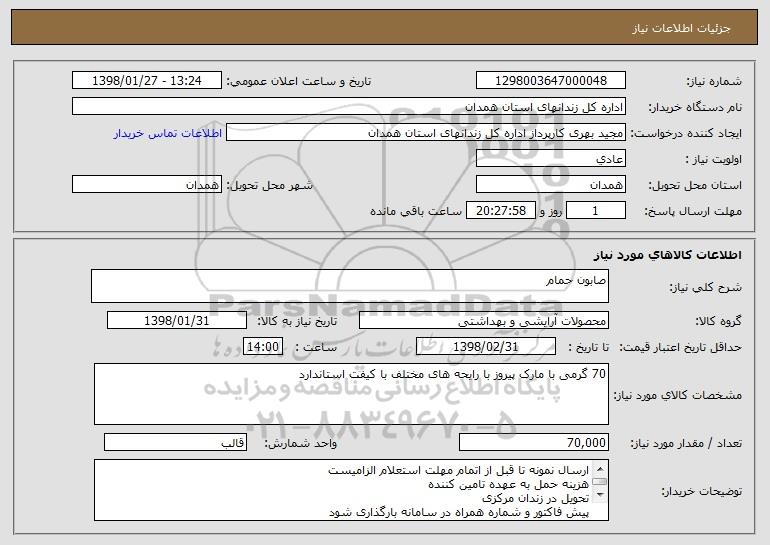Open the buyer contact info link اطلاعات تماس خریدار
Image resolution: width=770 pixels, height=545 pixels.
(168, 133)
